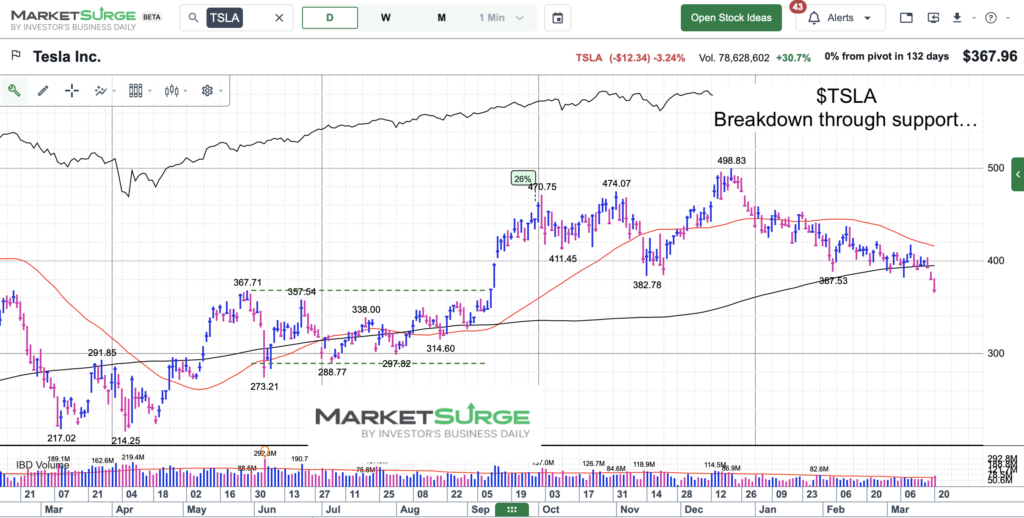Click the Dec month axis label

click(x=693, y=510)
